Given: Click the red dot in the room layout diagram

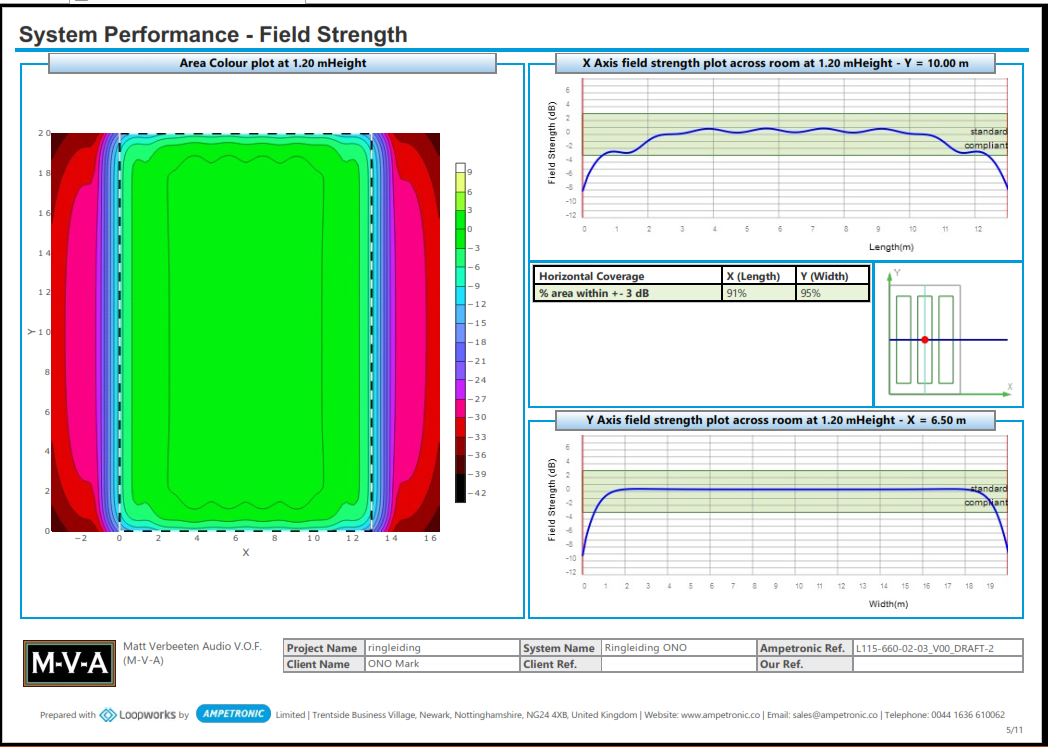Looking at the screenshot, I should point(925,340).
